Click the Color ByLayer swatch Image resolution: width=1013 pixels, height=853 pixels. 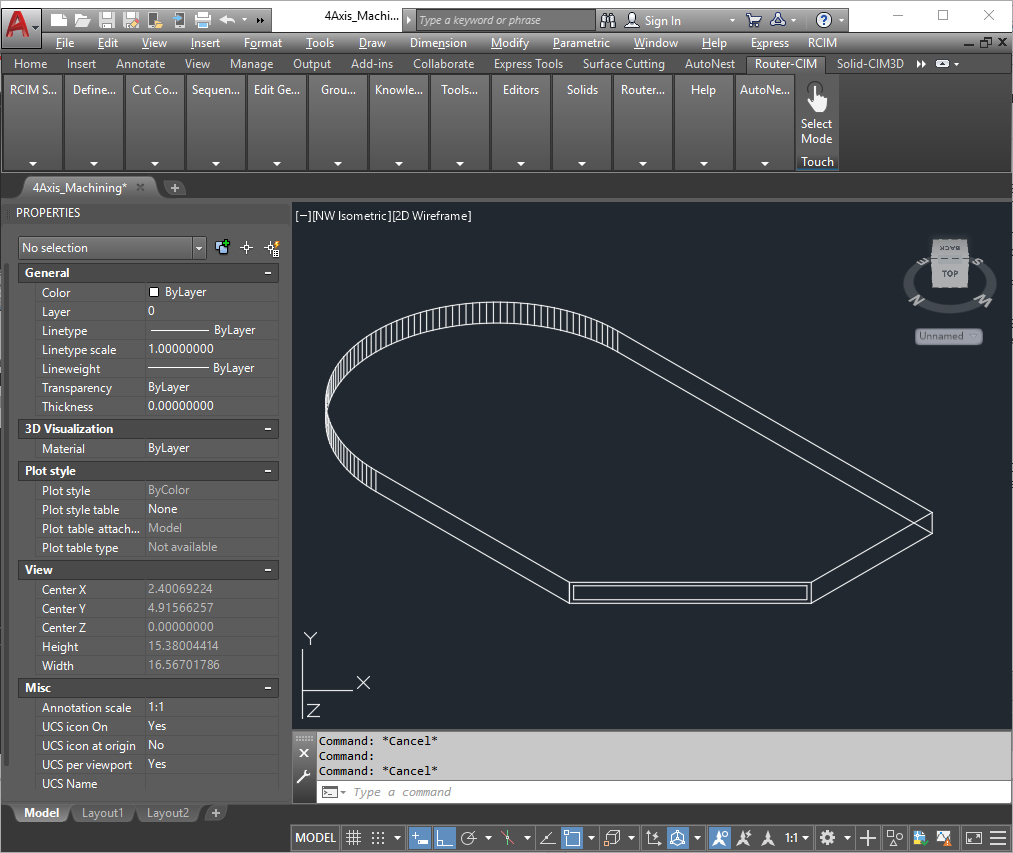(154, 292)
